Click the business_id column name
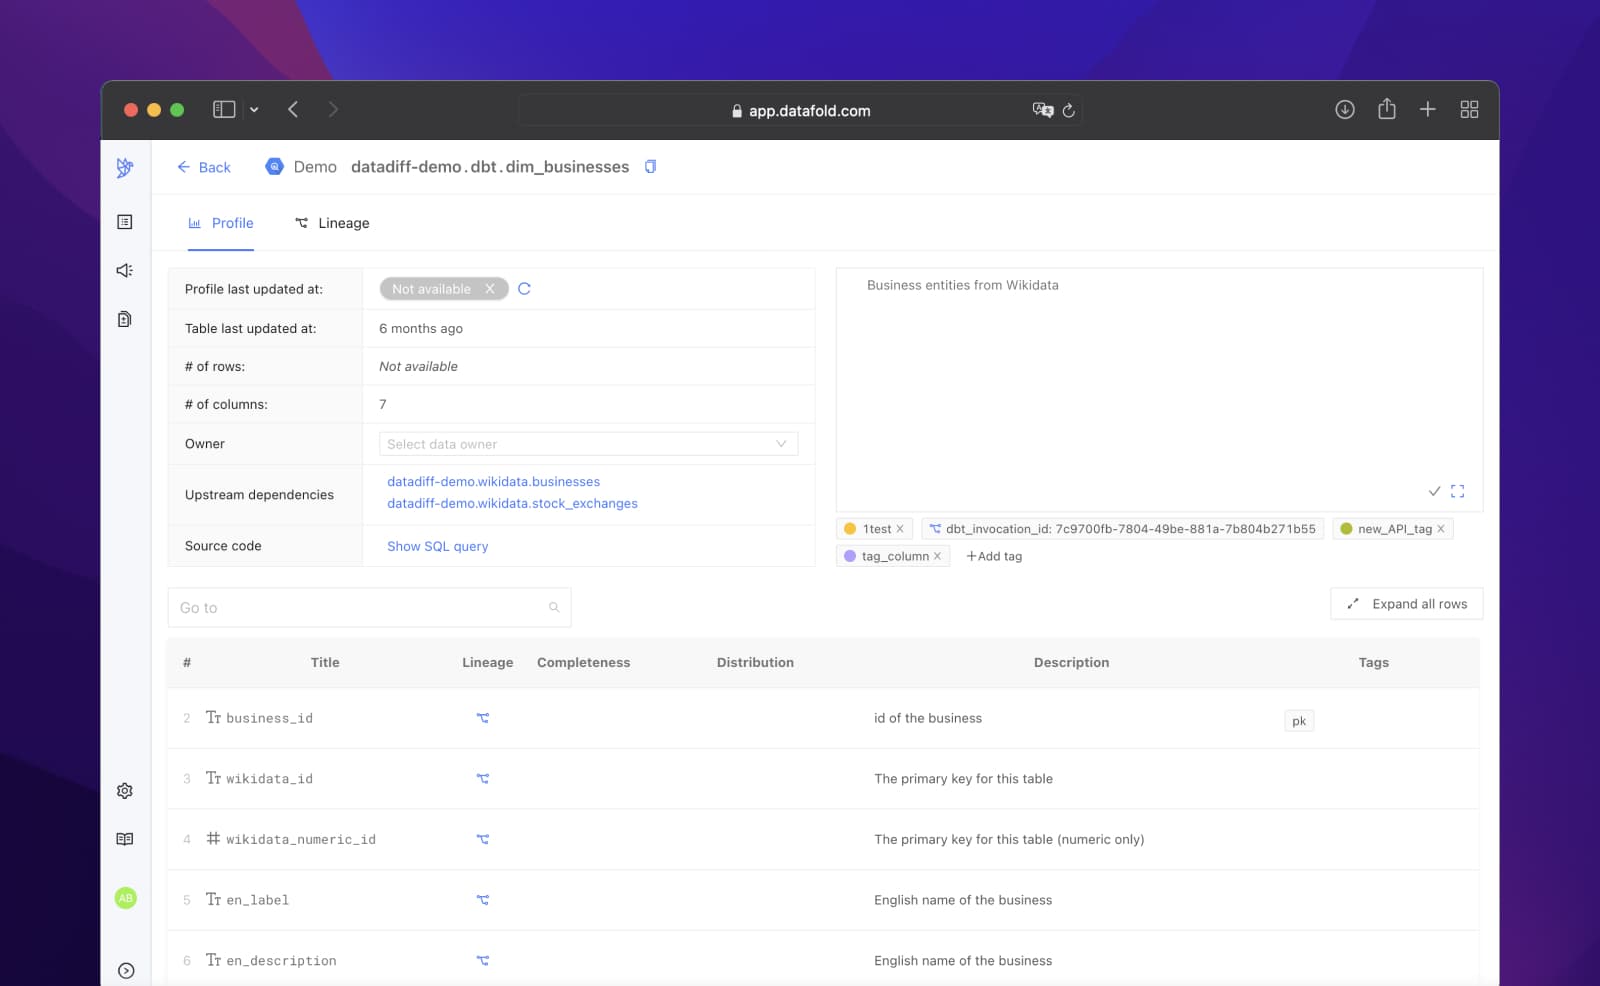The width and height of the screenshot is (1600, 986). coord(269,718)
